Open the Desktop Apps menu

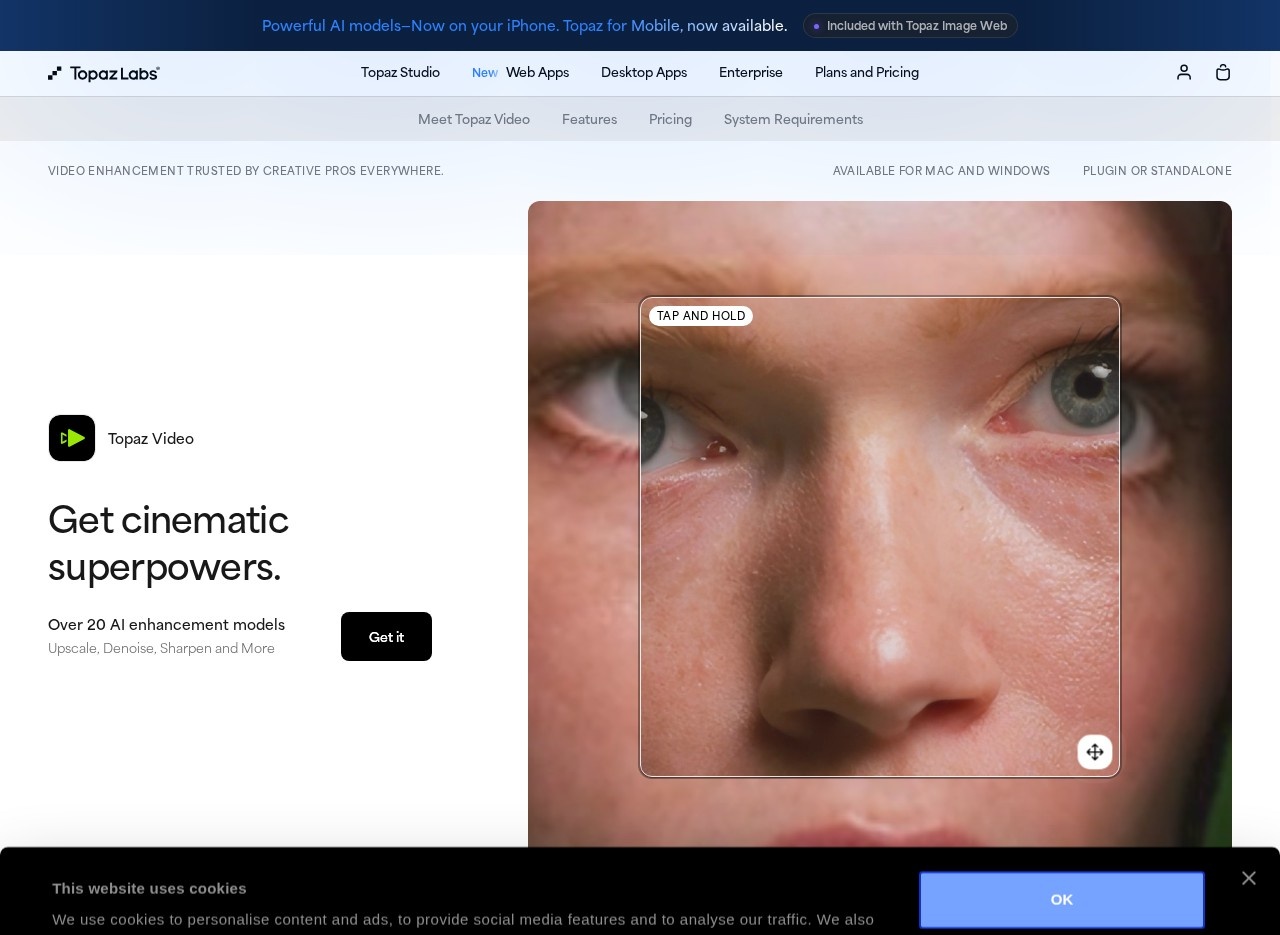coord(644,73)
